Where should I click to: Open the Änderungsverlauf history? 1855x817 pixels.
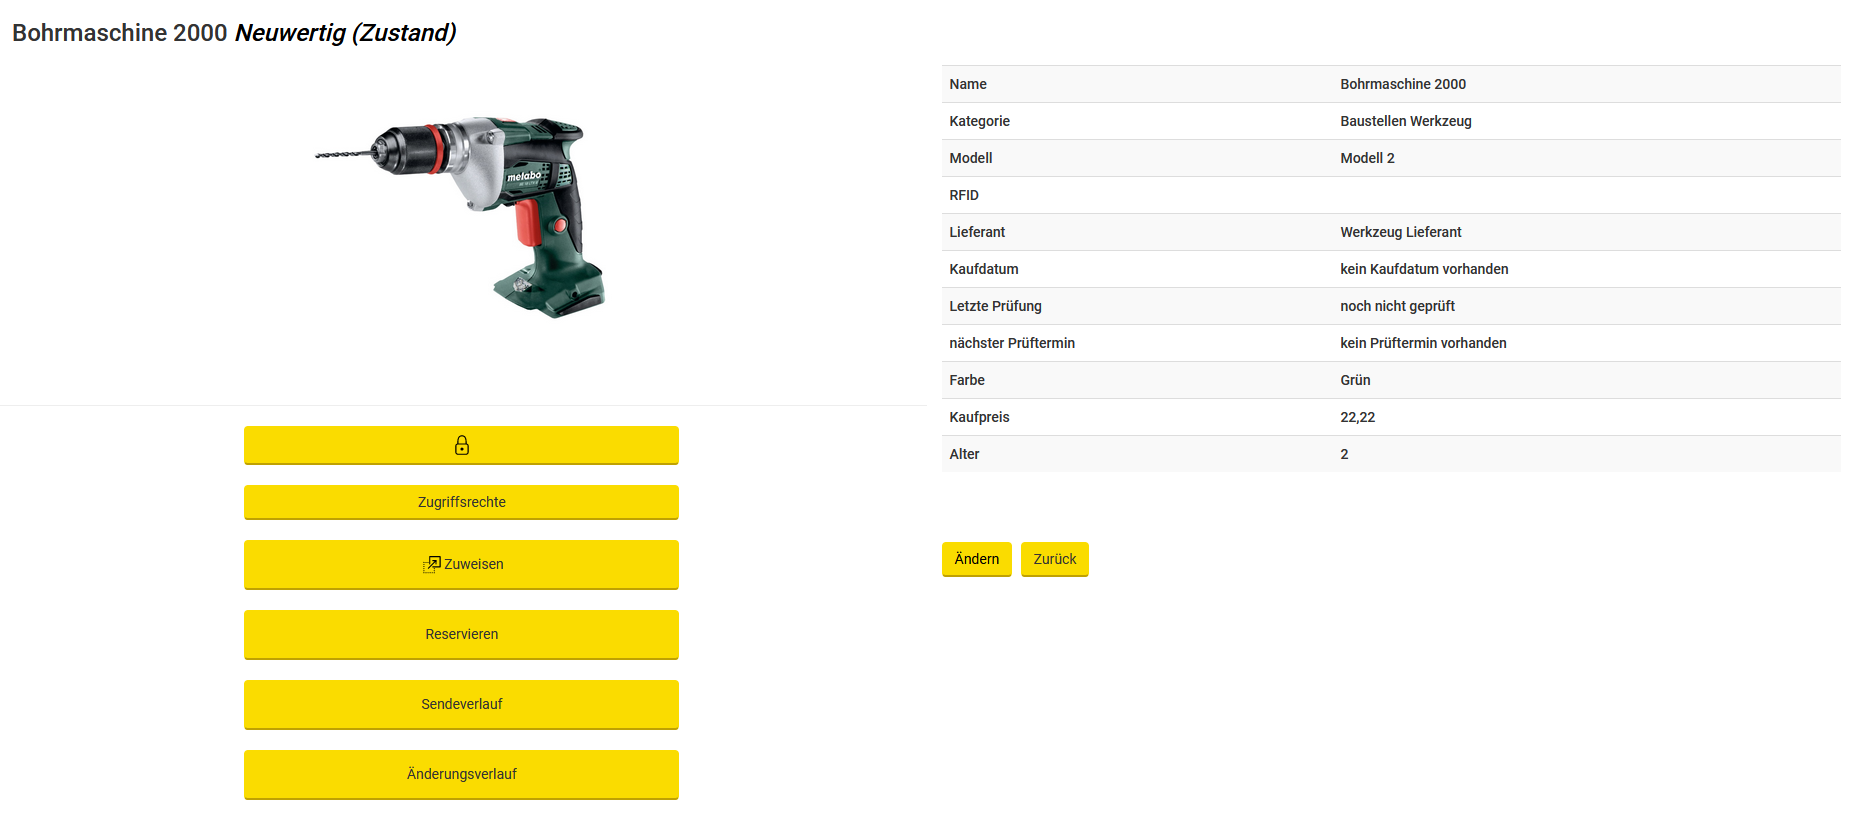tap(461, 774)
